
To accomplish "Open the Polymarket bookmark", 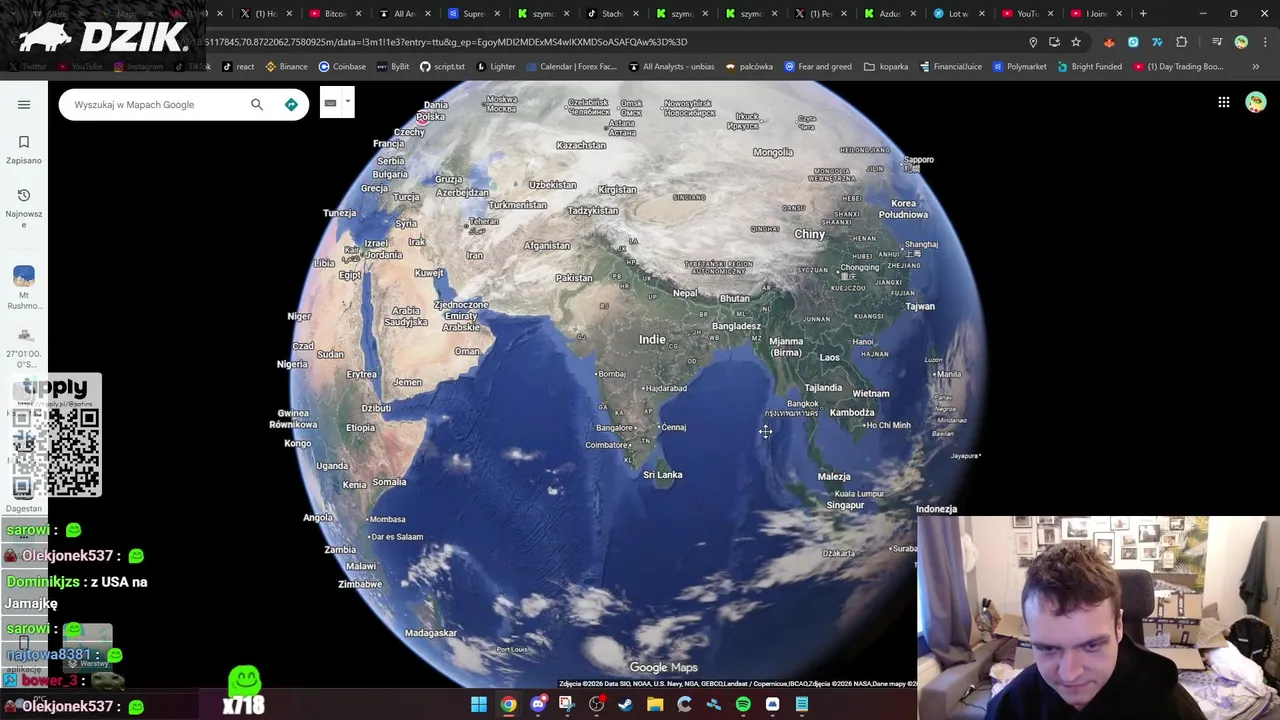I will coord(1019,67).
